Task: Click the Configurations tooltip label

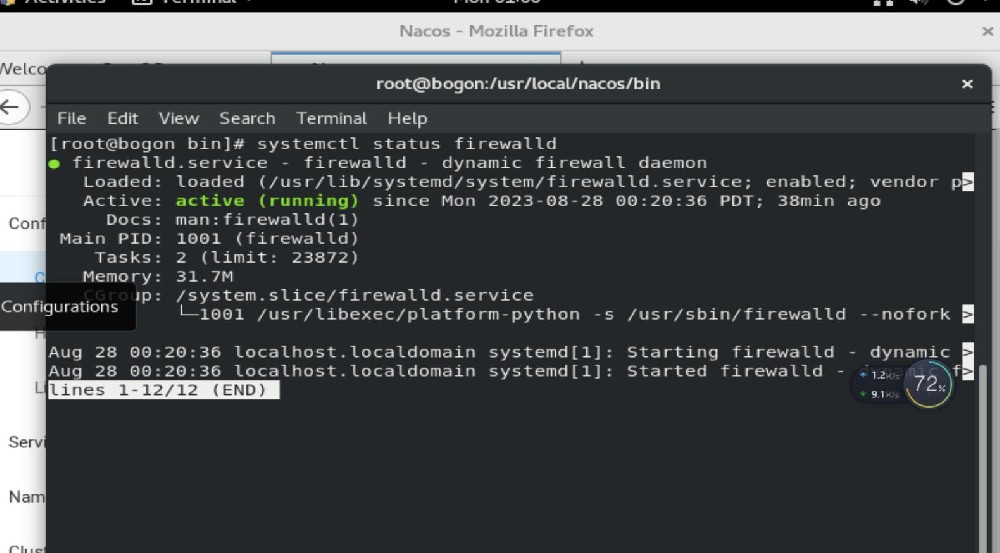Action: [59, 307]
